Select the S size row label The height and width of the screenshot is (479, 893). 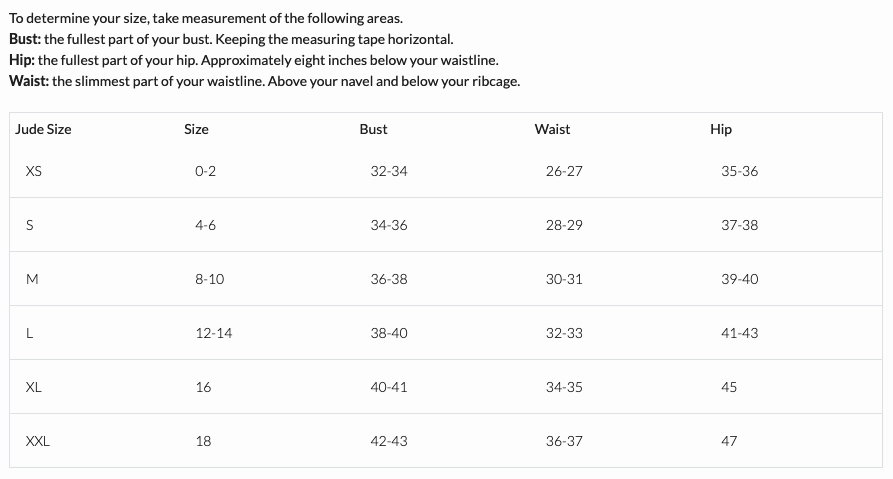(x=29, y=225)
